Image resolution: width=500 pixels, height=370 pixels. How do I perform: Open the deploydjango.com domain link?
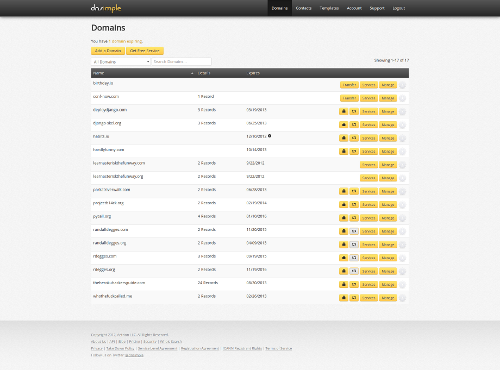[x=110, y=110]
